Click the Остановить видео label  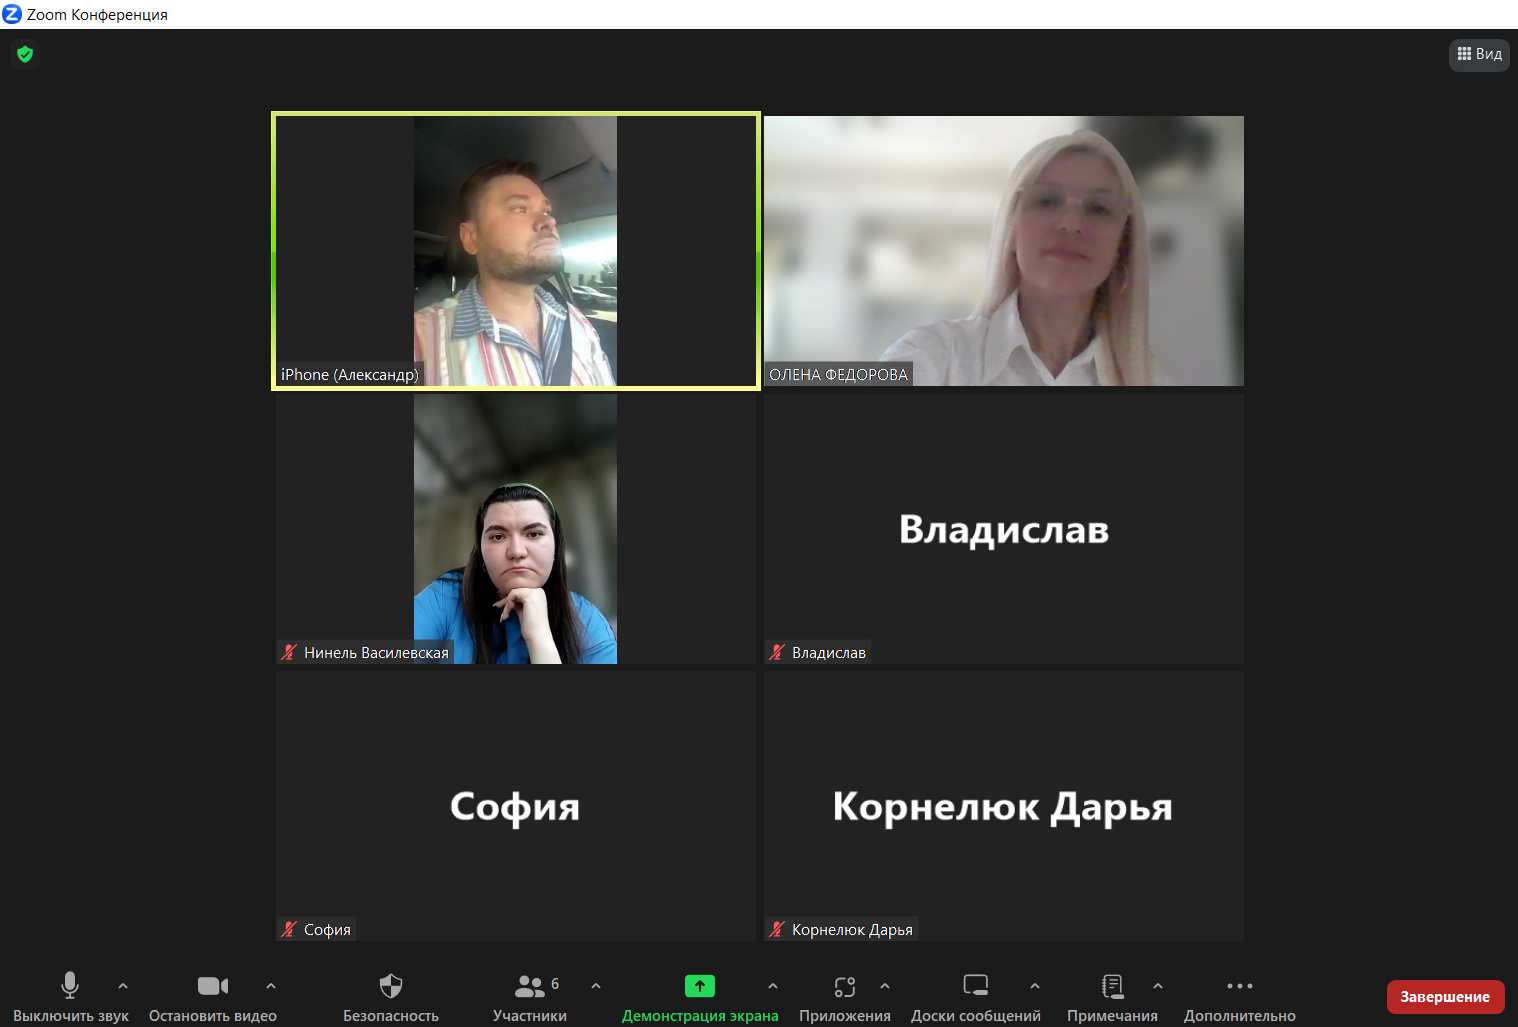tap(213, 1016)
